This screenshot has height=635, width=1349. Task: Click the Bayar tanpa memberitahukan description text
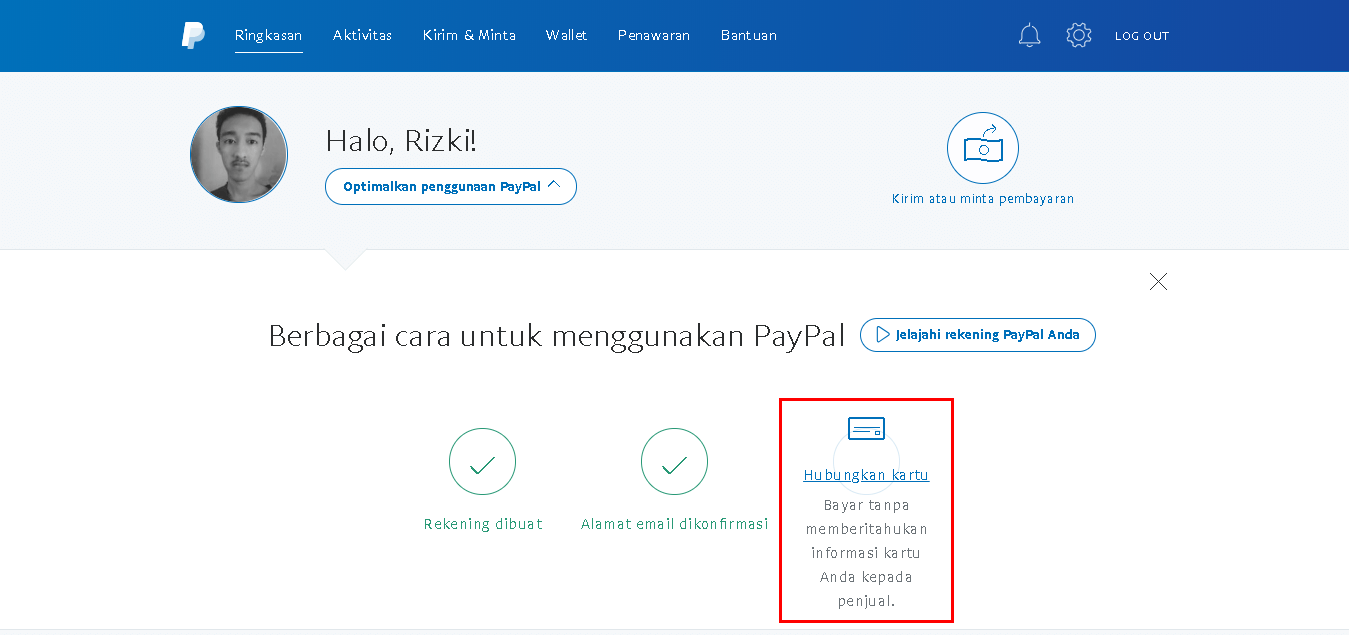click(x=866, y=553)
